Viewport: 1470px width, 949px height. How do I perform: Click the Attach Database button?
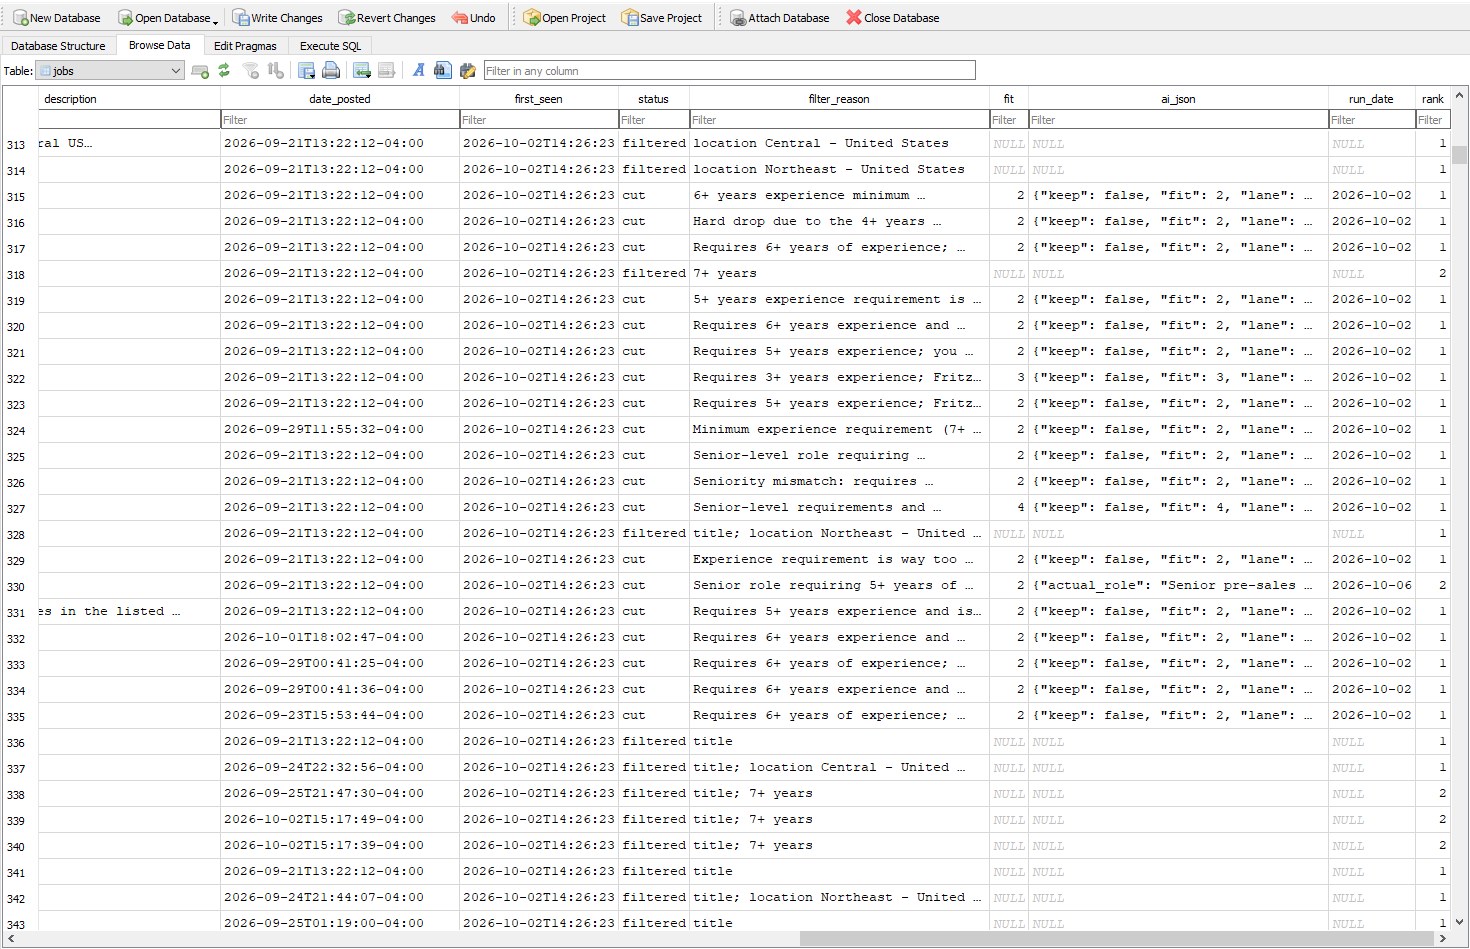(779, 18)
